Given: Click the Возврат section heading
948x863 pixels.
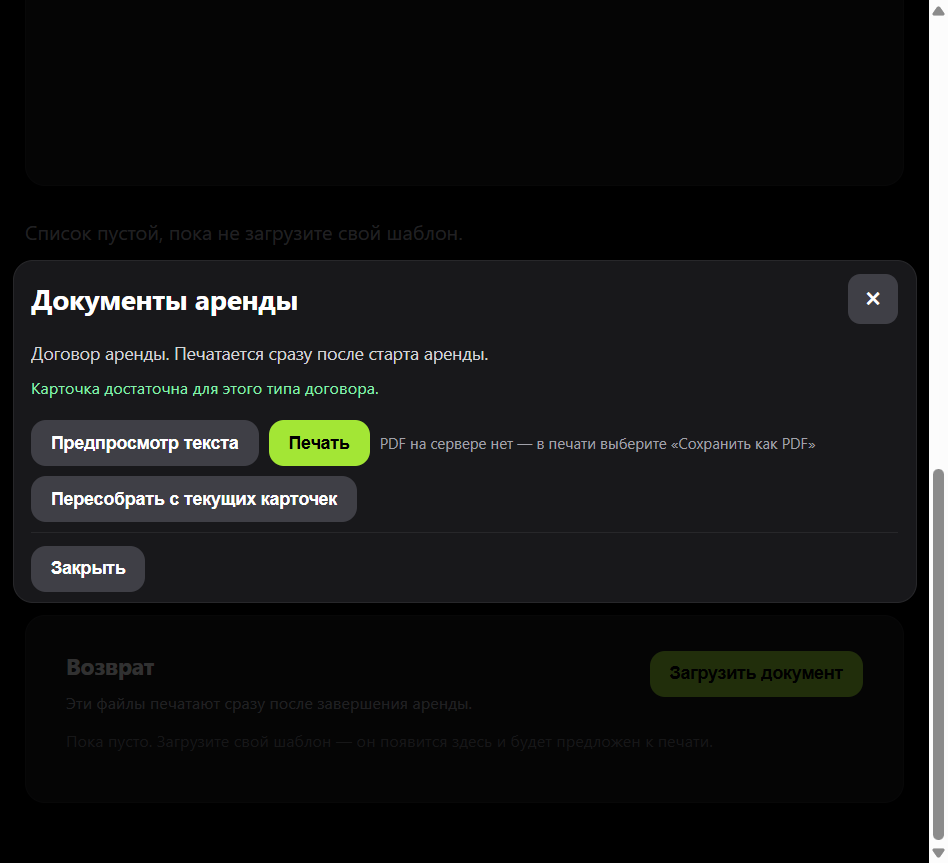Looking at the screenshot, I should [110, 667].
